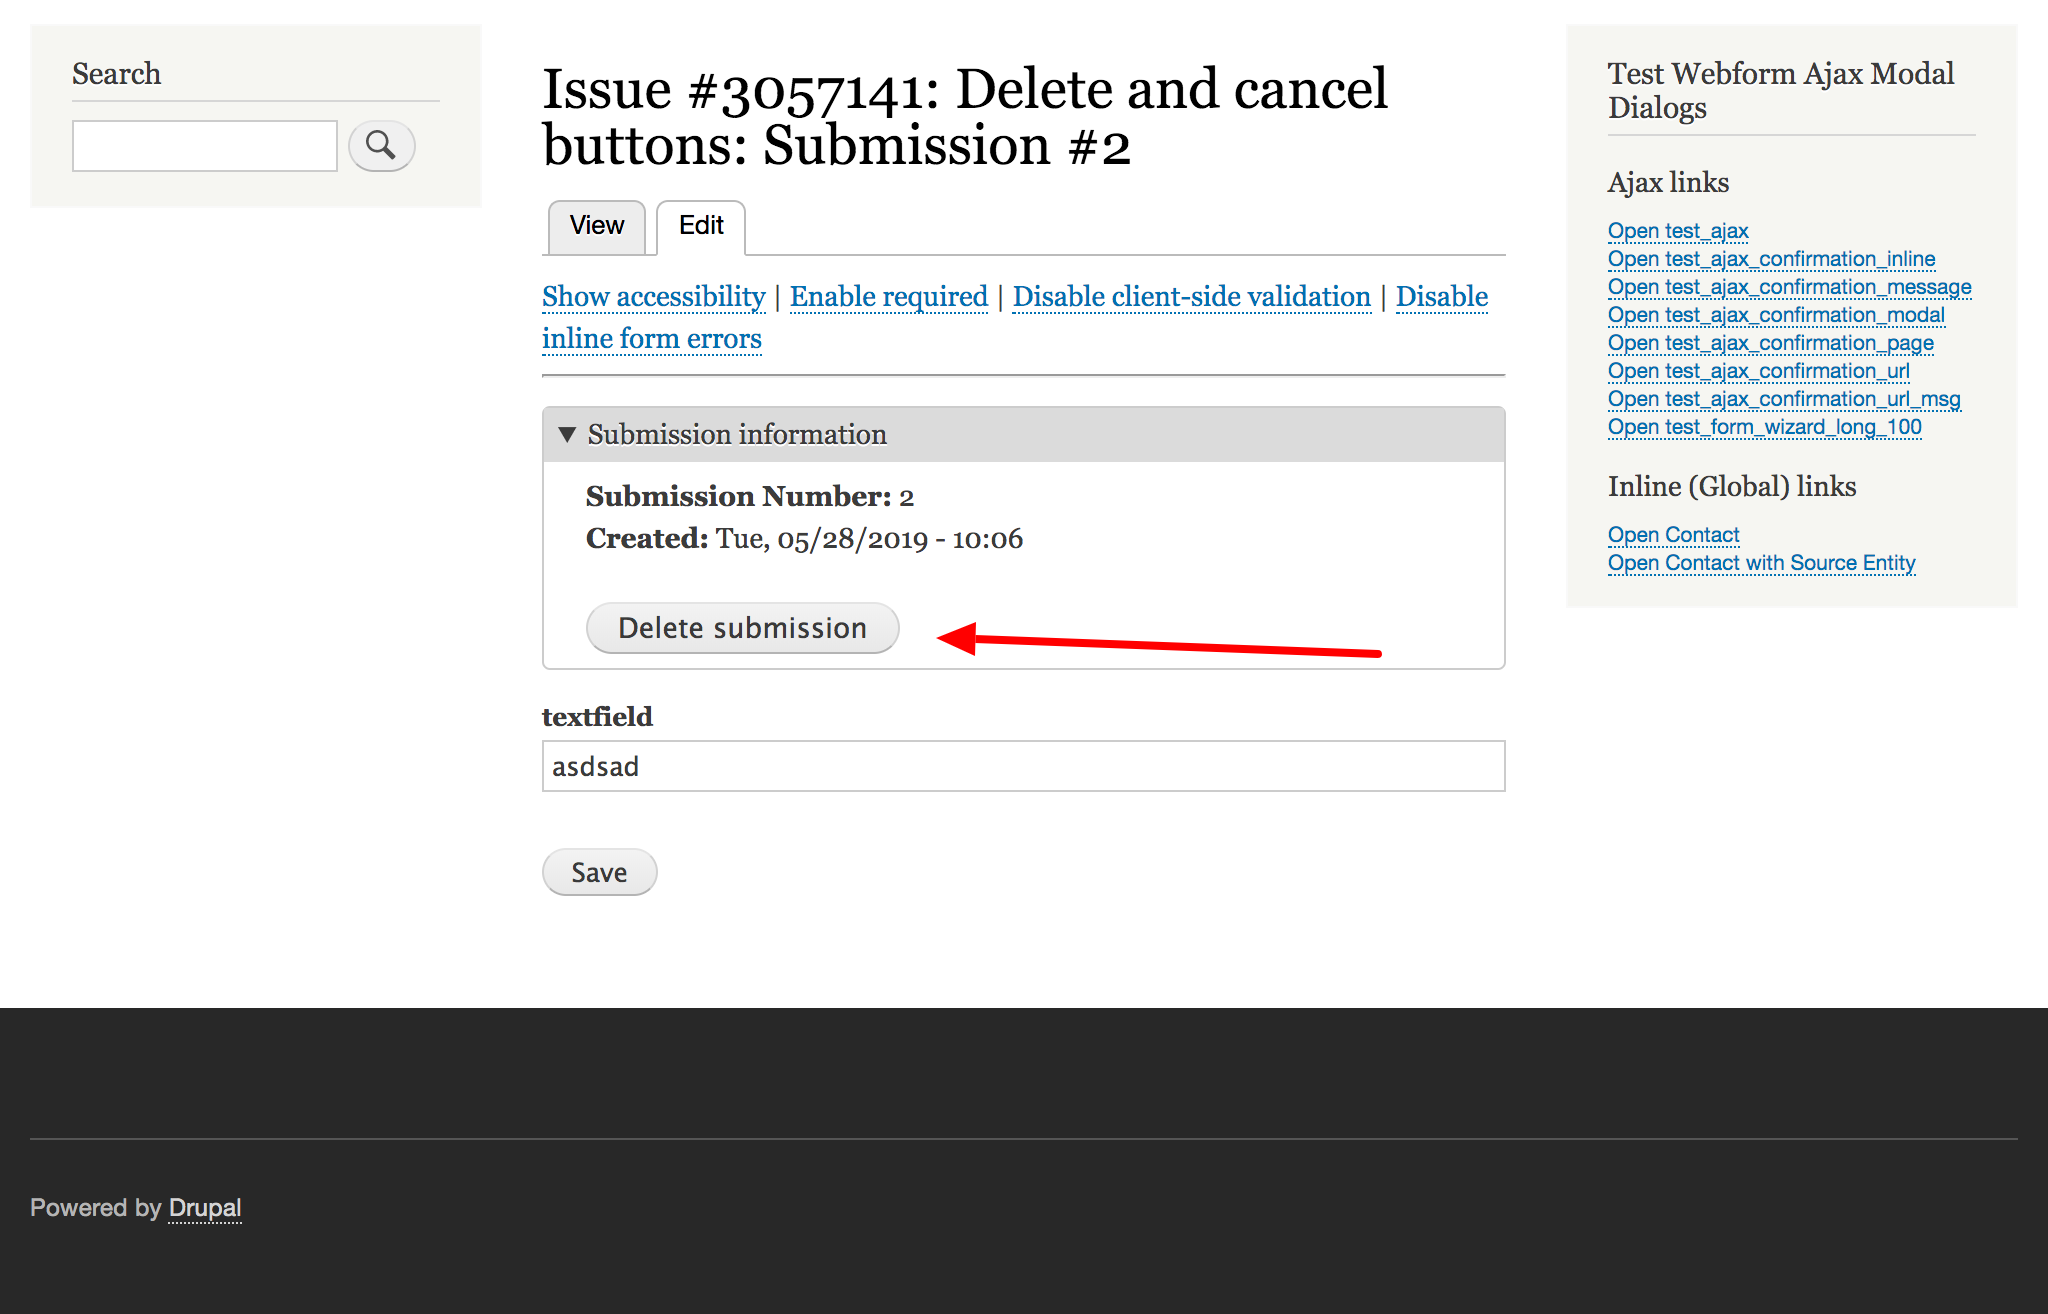Viewport: 2048px width, 1314px height.
Task: Select the Edit tab
Action: [701, 226]
